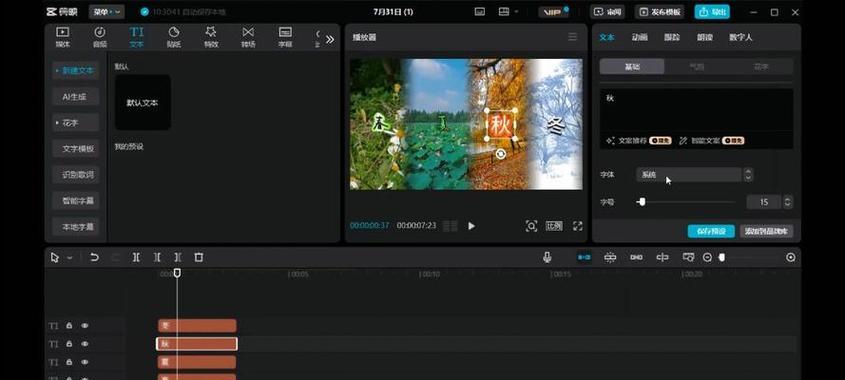Expand more panel tabs with double chevron

pos(330,39)
